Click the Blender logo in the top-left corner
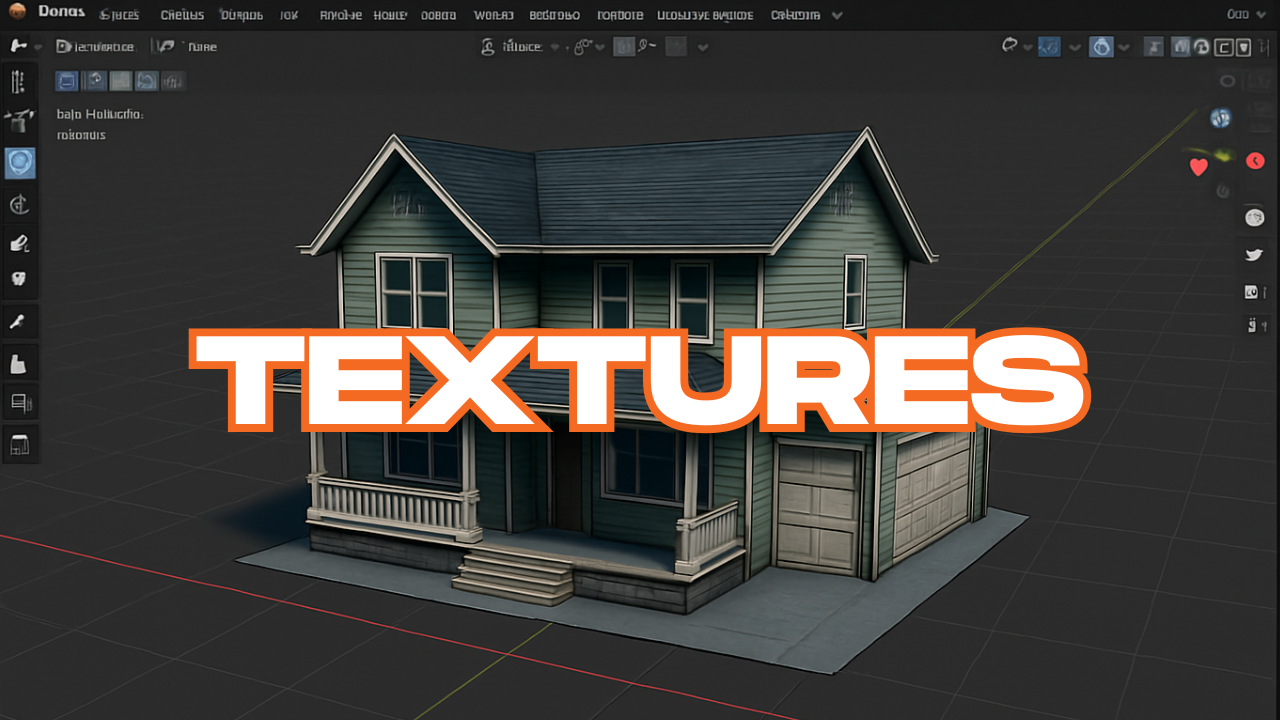The height and width of the screenshot is (720, 1280). tap(17, 14)
